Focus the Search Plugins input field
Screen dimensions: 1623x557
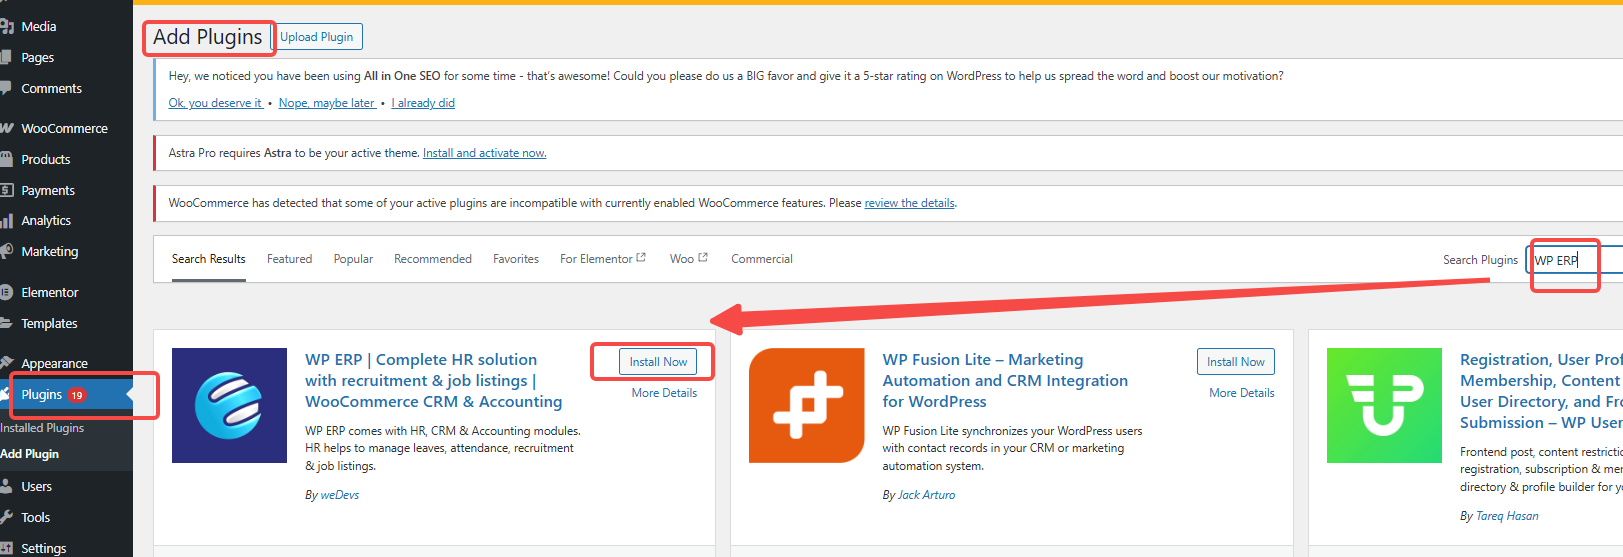(x=1575, y=260)
